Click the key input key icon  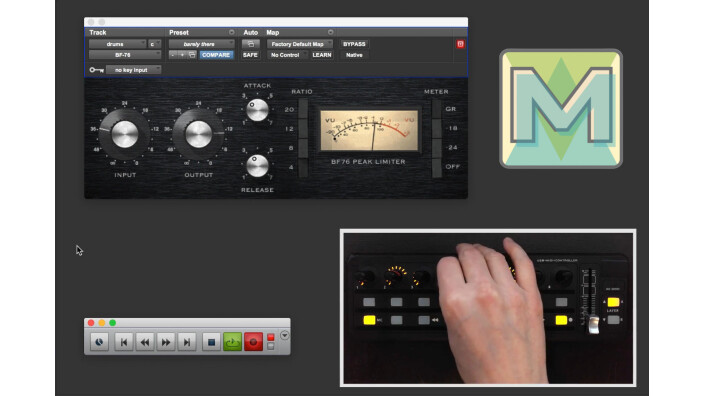(96, 70)
